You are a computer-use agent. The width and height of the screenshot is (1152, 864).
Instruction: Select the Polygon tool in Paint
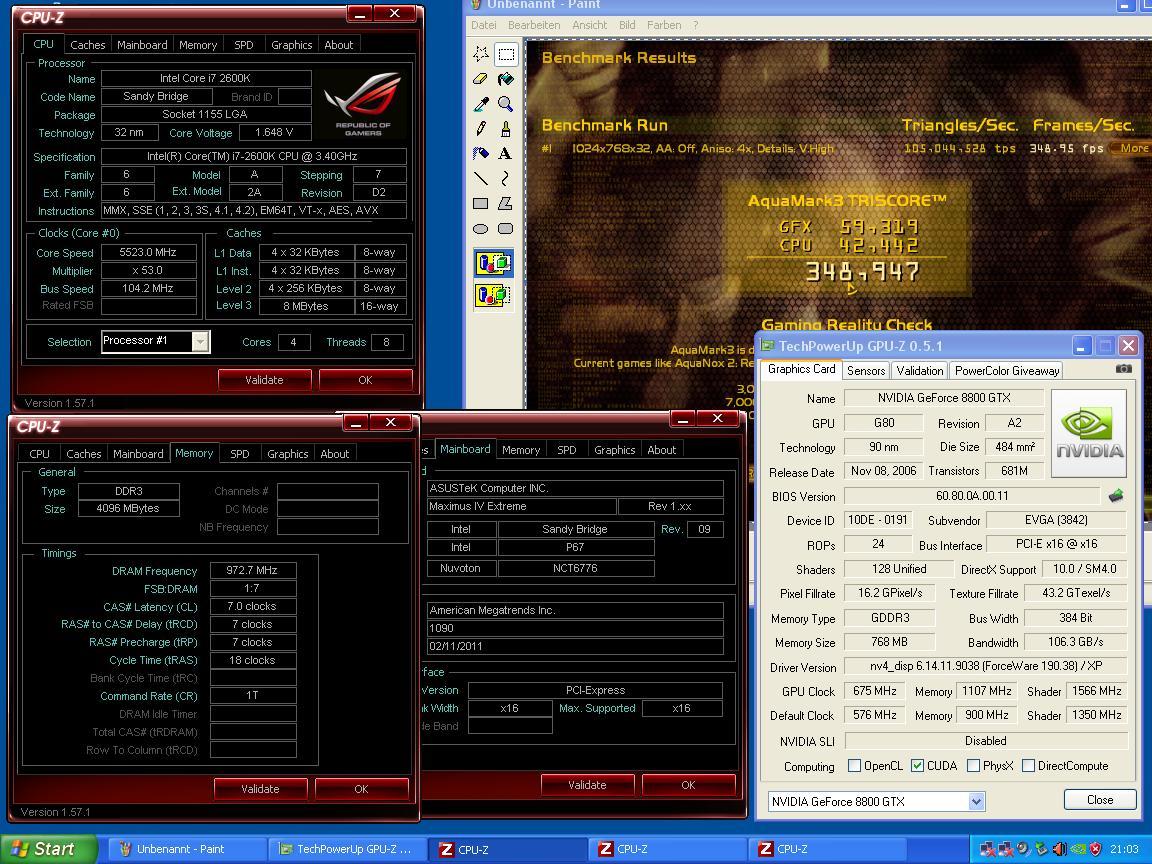505,204
